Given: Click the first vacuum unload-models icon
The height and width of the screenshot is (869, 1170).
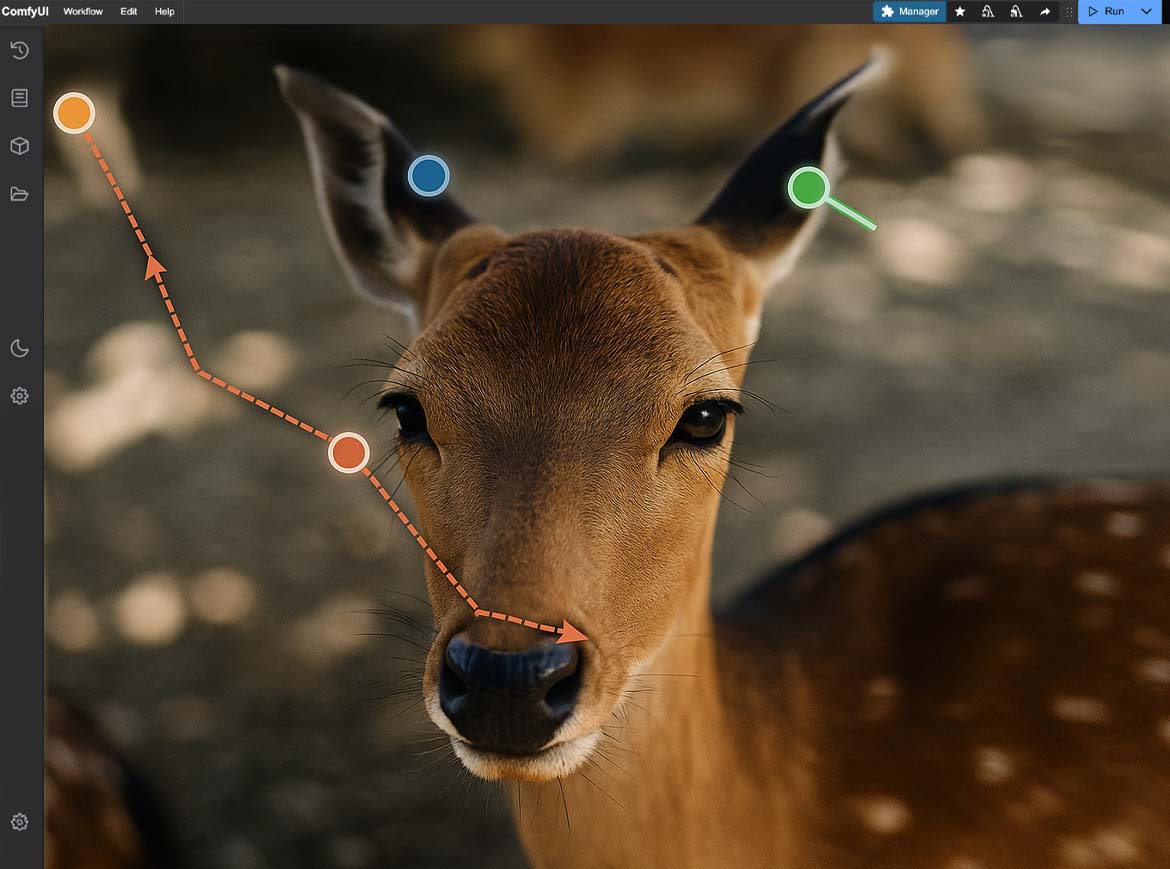Looking at the screenshot, I should click(988, 11).
